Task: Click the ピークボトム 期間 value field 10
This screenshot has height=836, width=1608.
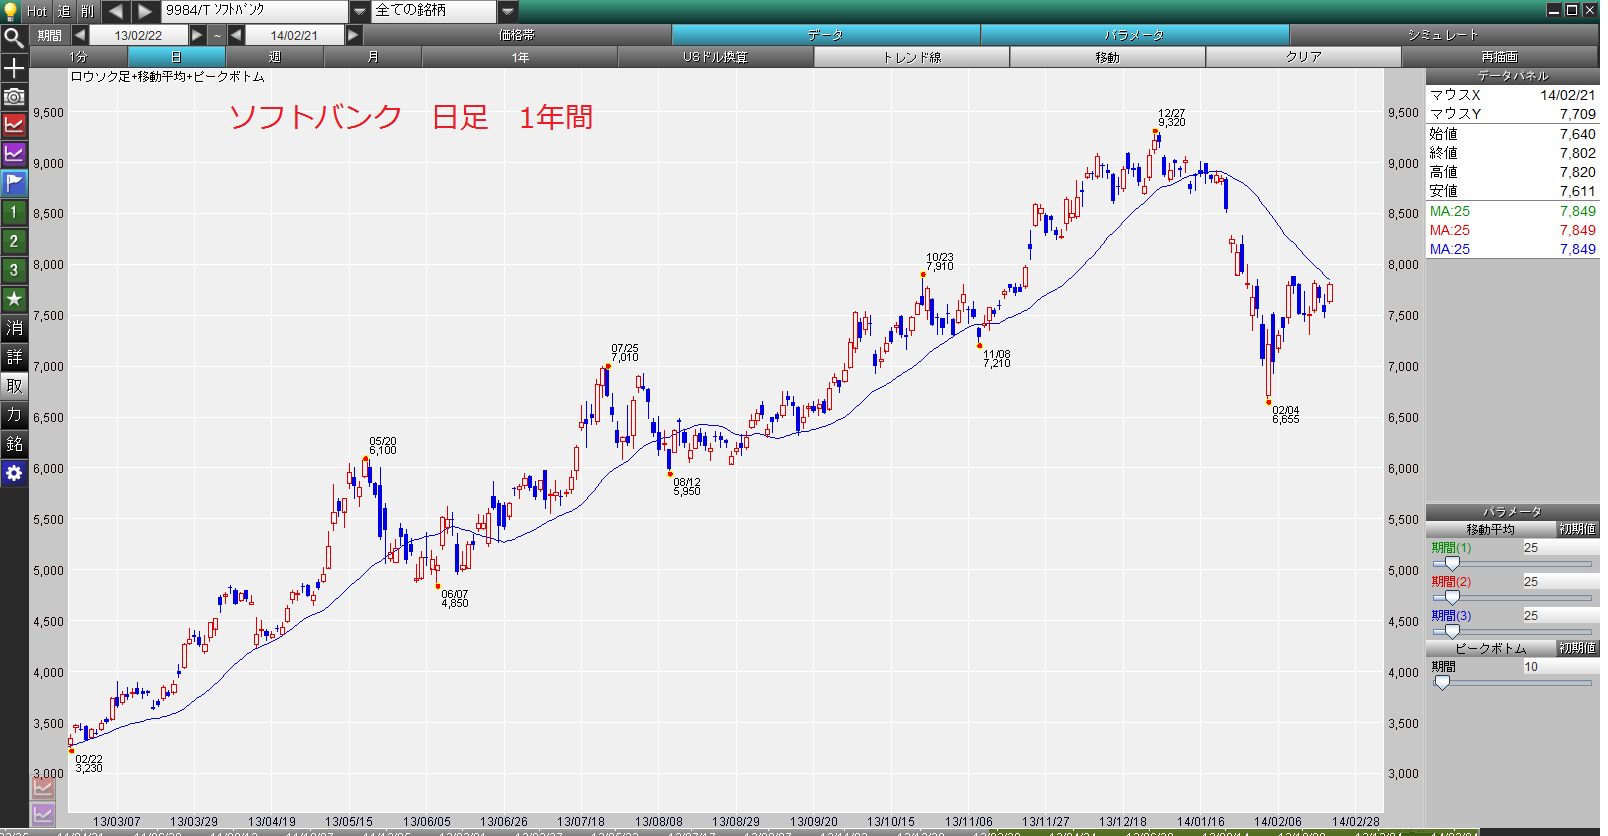Action: [1560, 667]
